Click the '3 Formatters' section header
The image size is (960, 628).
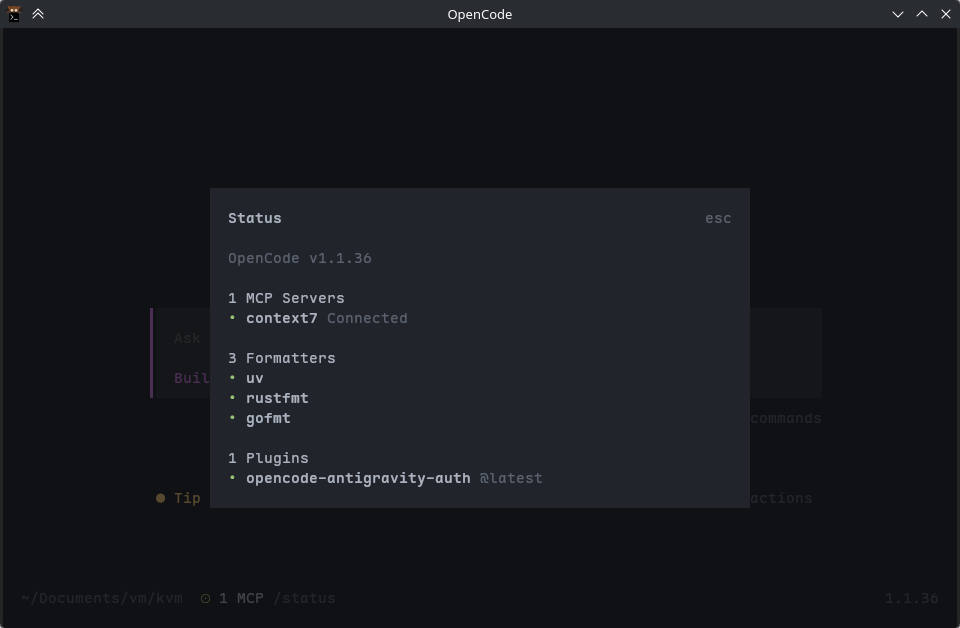pos(282,358)
